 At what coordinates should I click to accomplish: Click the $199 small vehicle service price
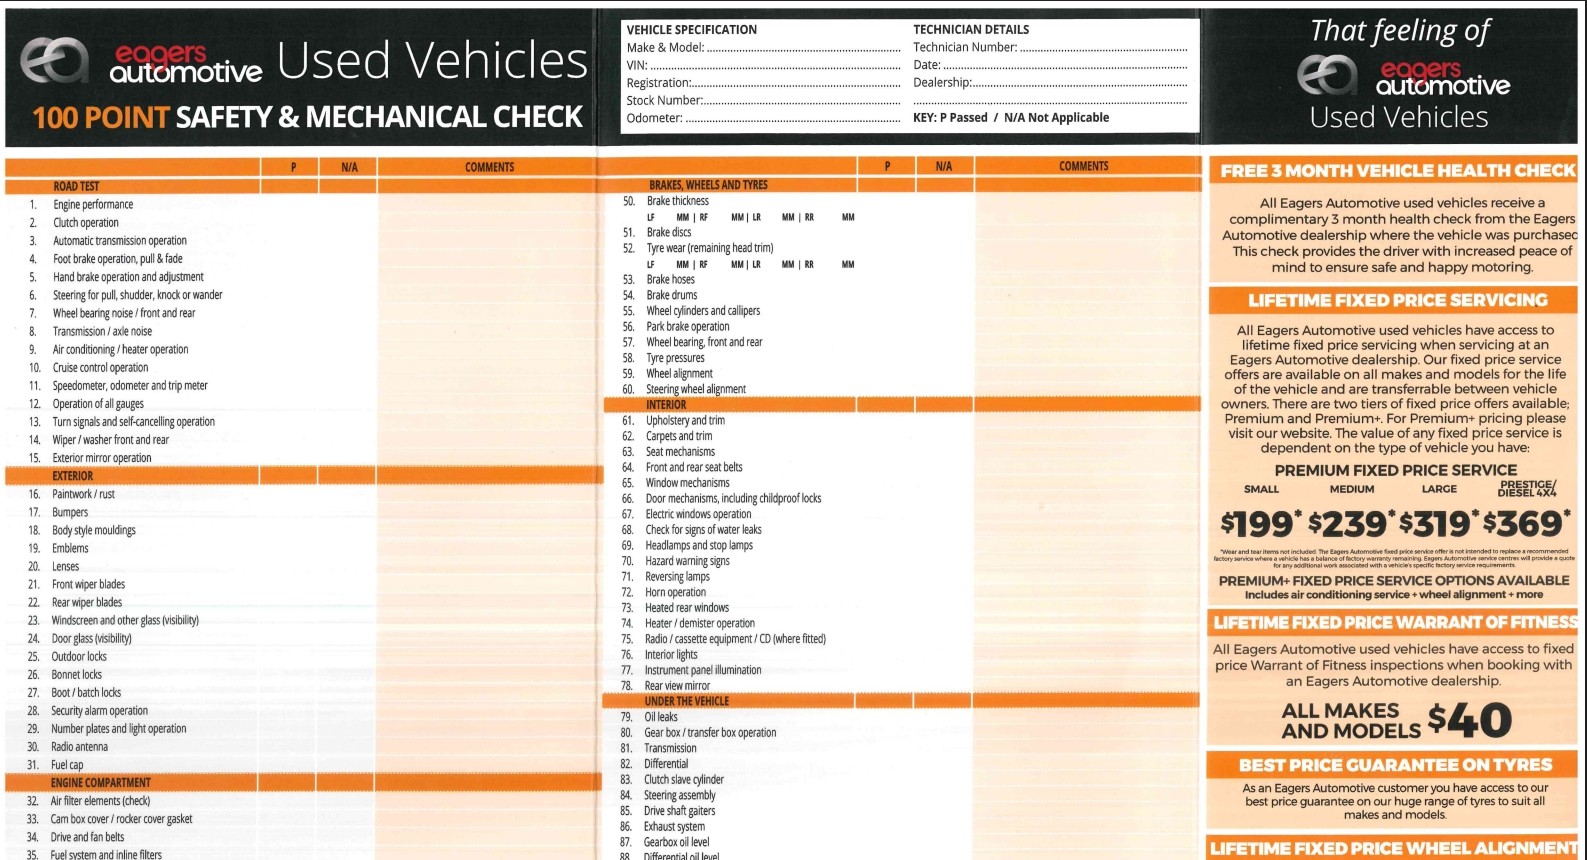point(1260,523)
